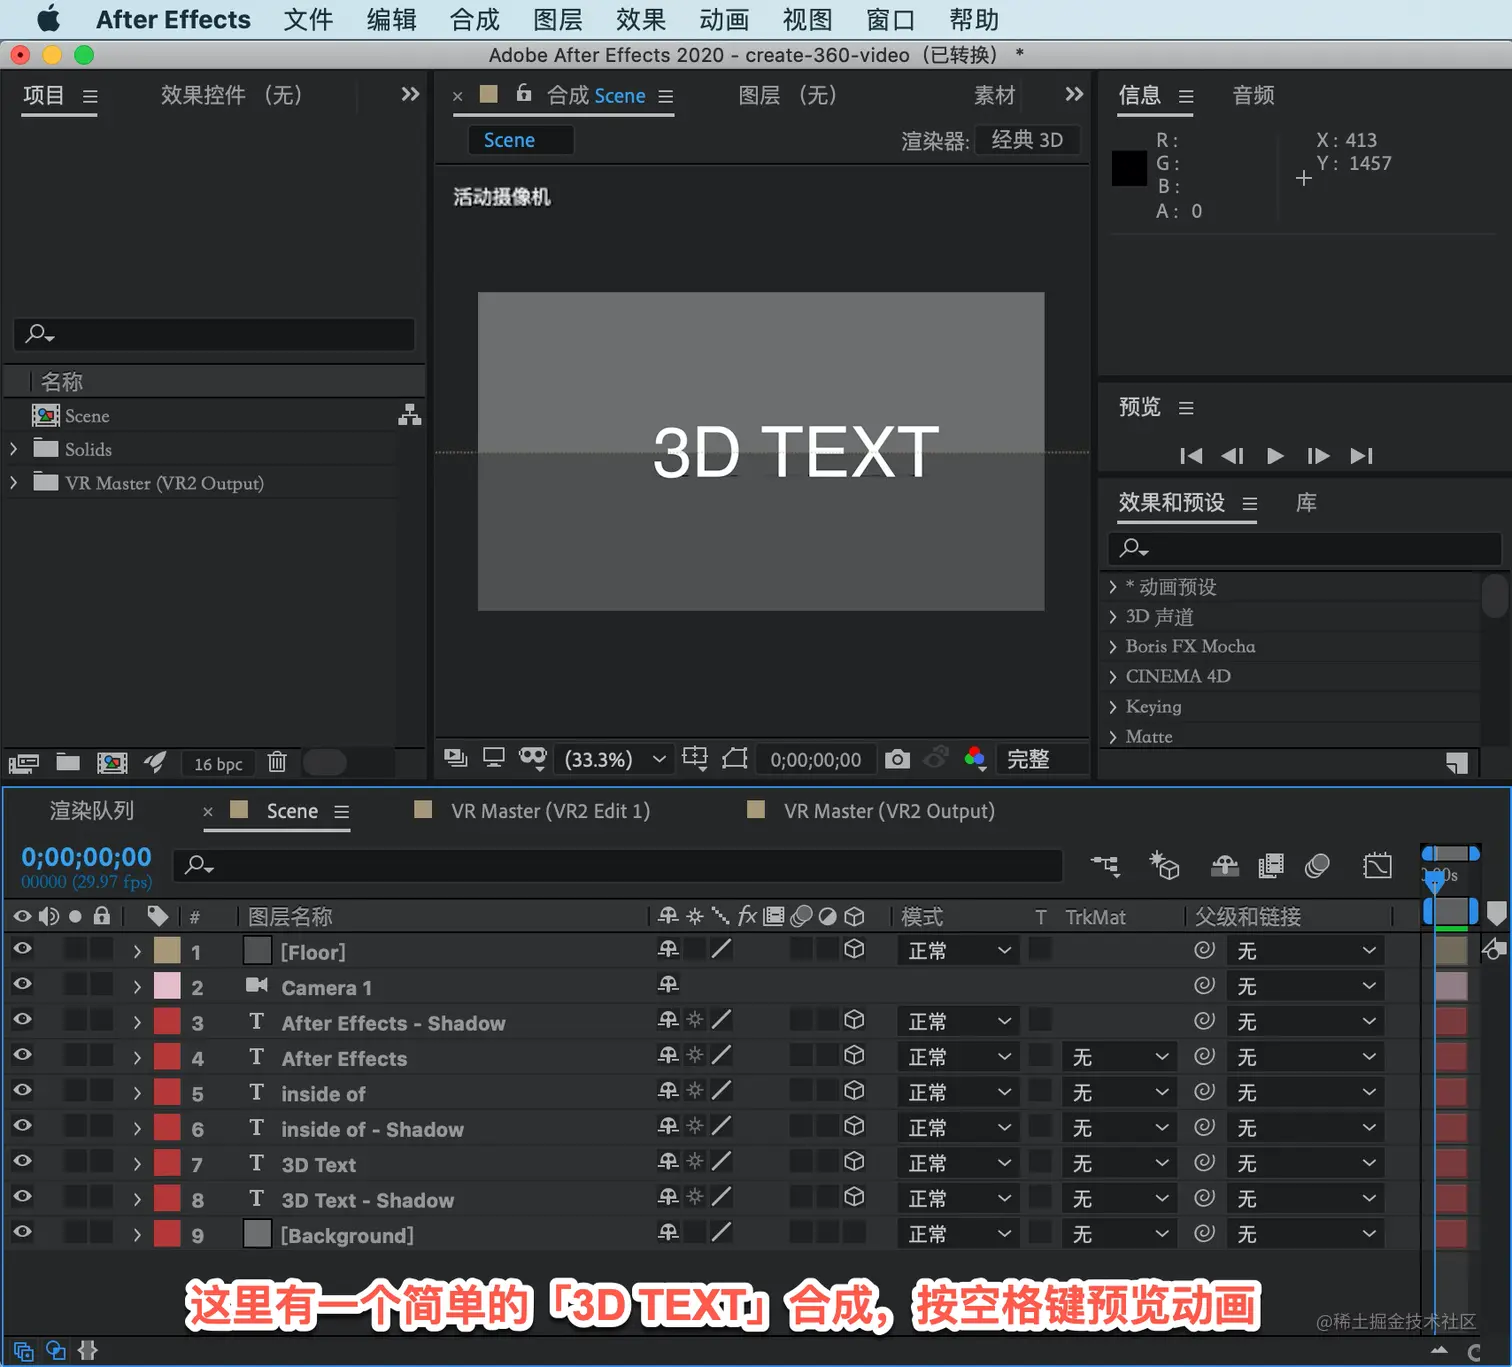Open the graph editor icon in timeline
Viewport: 1512px width, 1367px height.
(x=1377, y=865)
